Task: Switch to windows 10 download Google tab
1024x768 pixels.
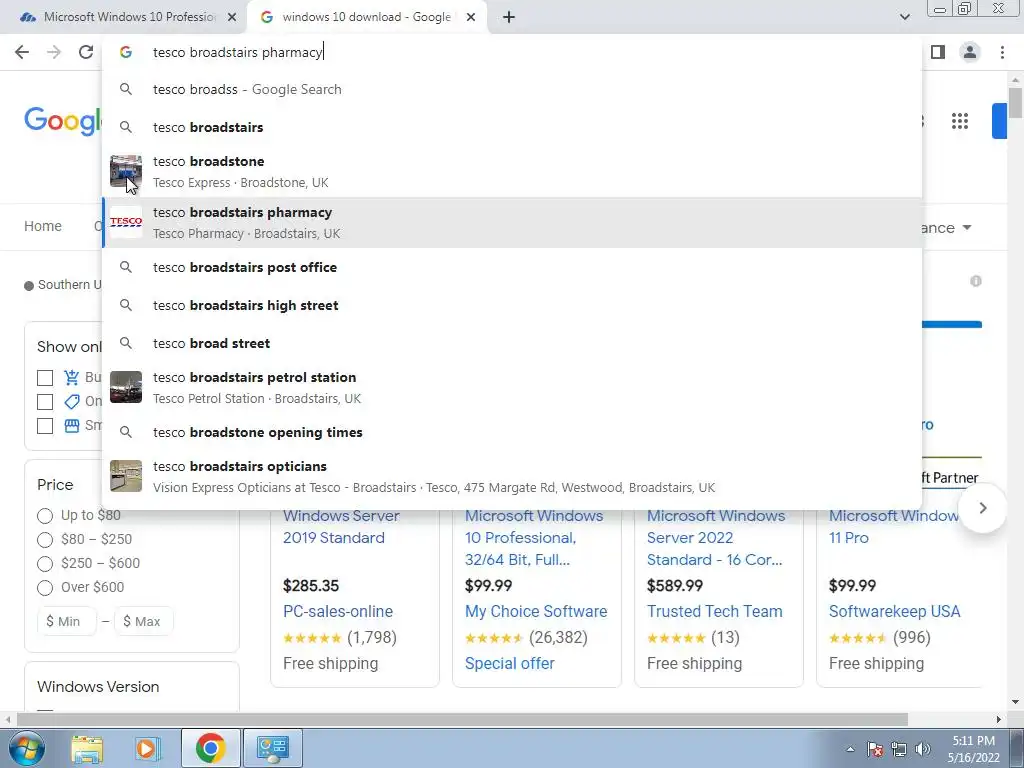Action: (366, 17)
